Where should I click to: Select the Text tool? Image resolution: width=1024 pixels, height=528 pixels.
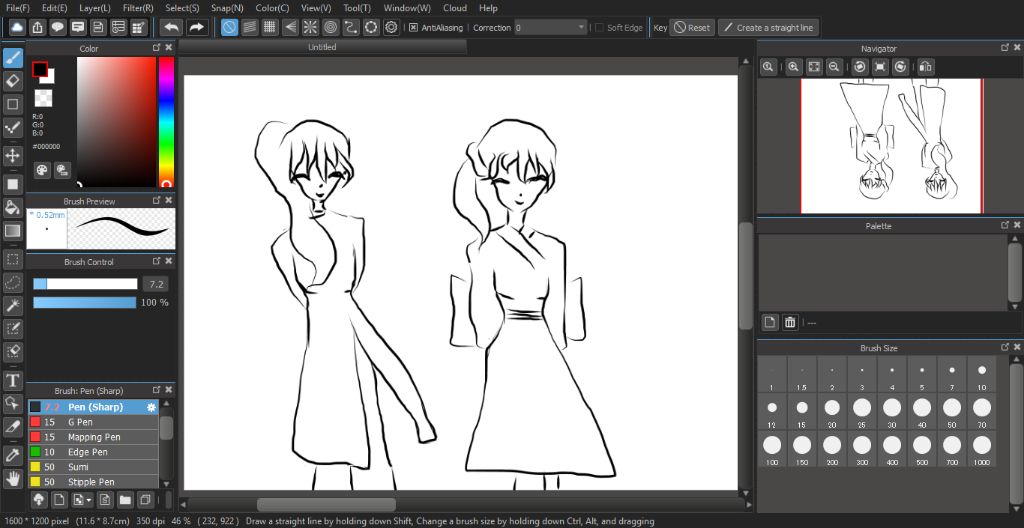point(12,380)
